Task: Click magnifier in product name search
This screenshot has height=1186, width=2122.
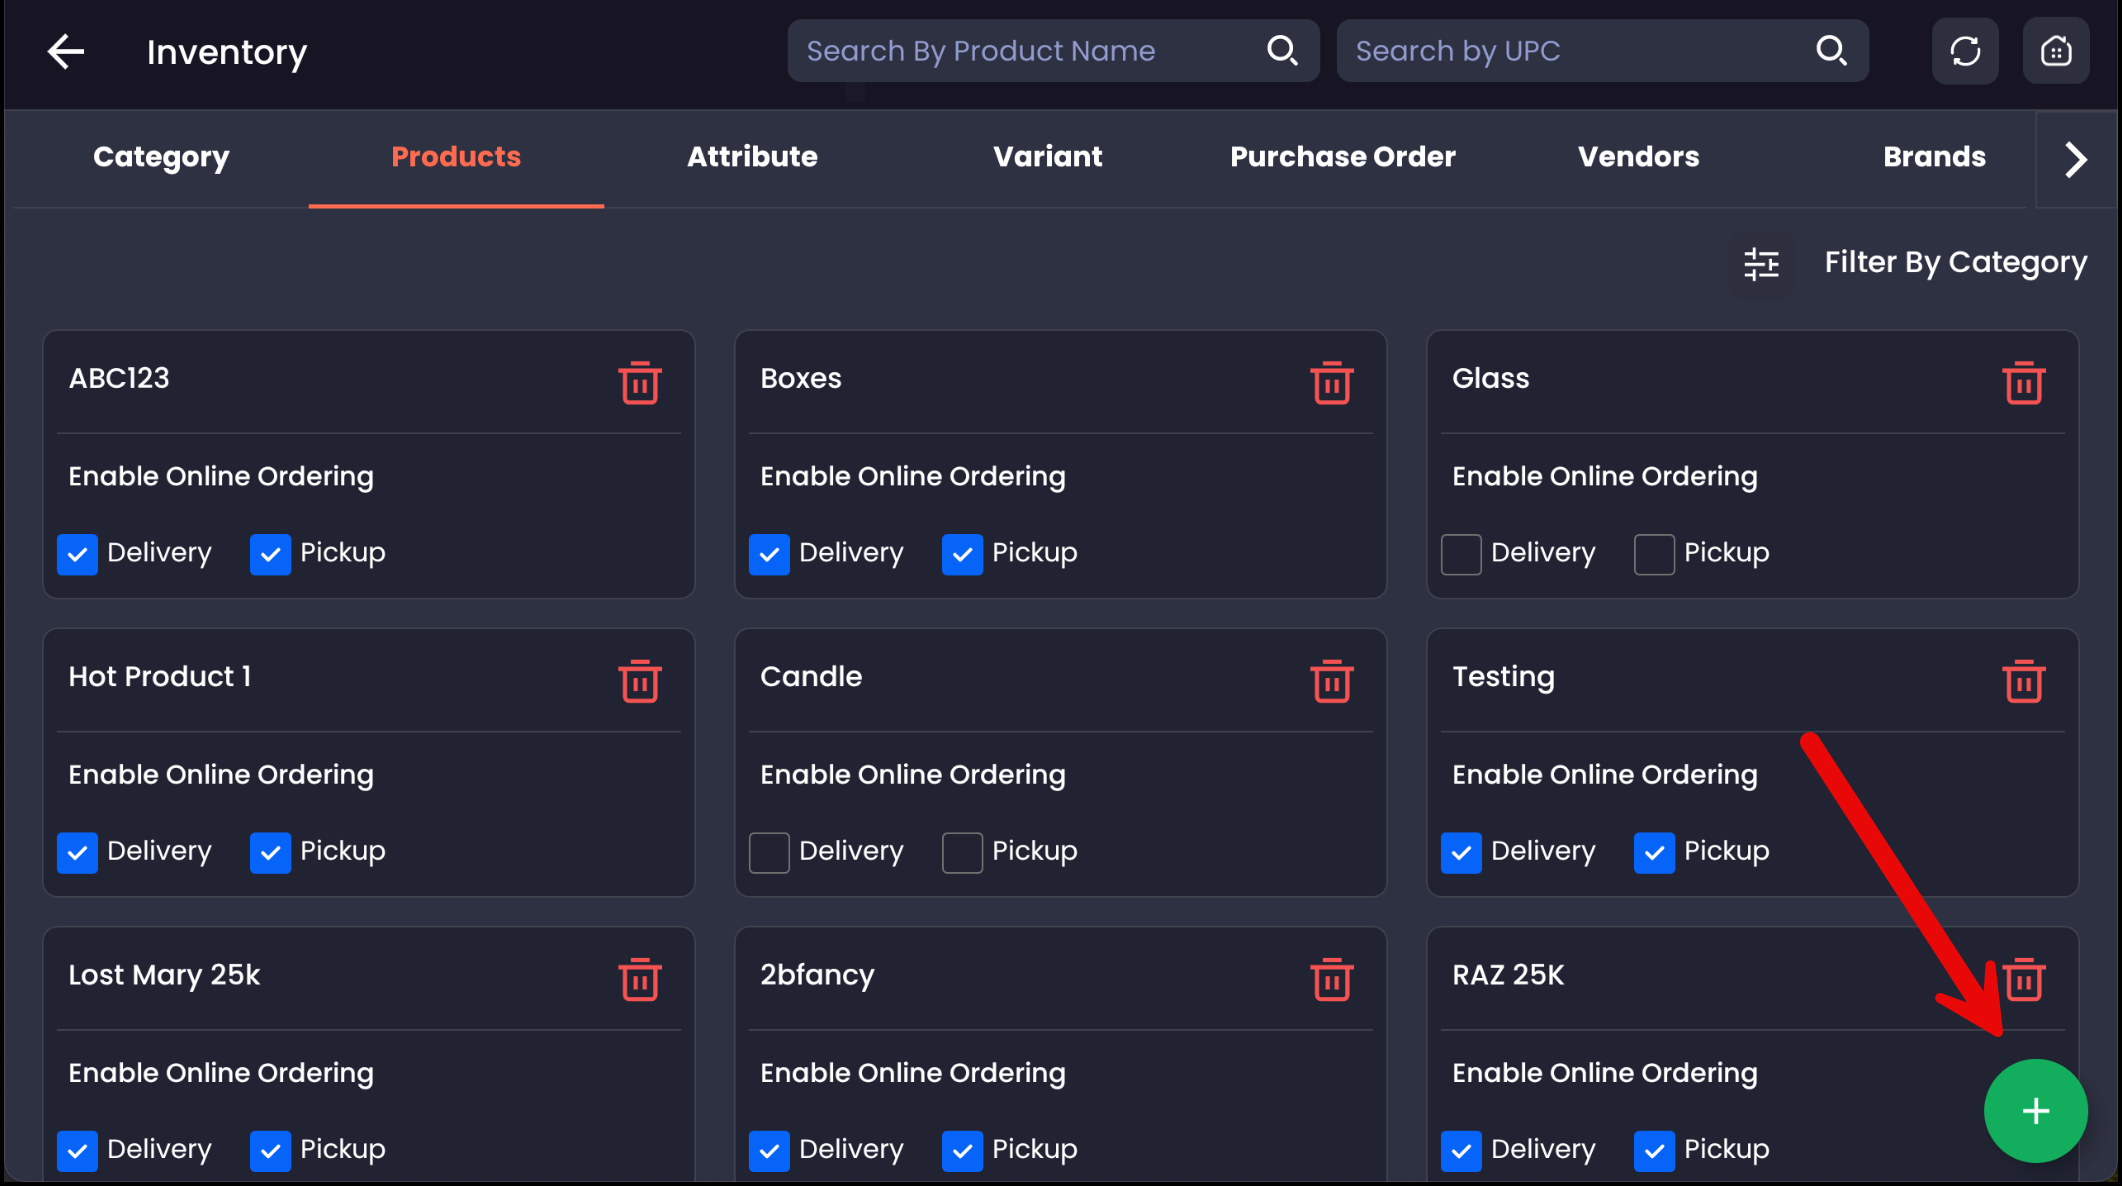Action: (1282, 50)
